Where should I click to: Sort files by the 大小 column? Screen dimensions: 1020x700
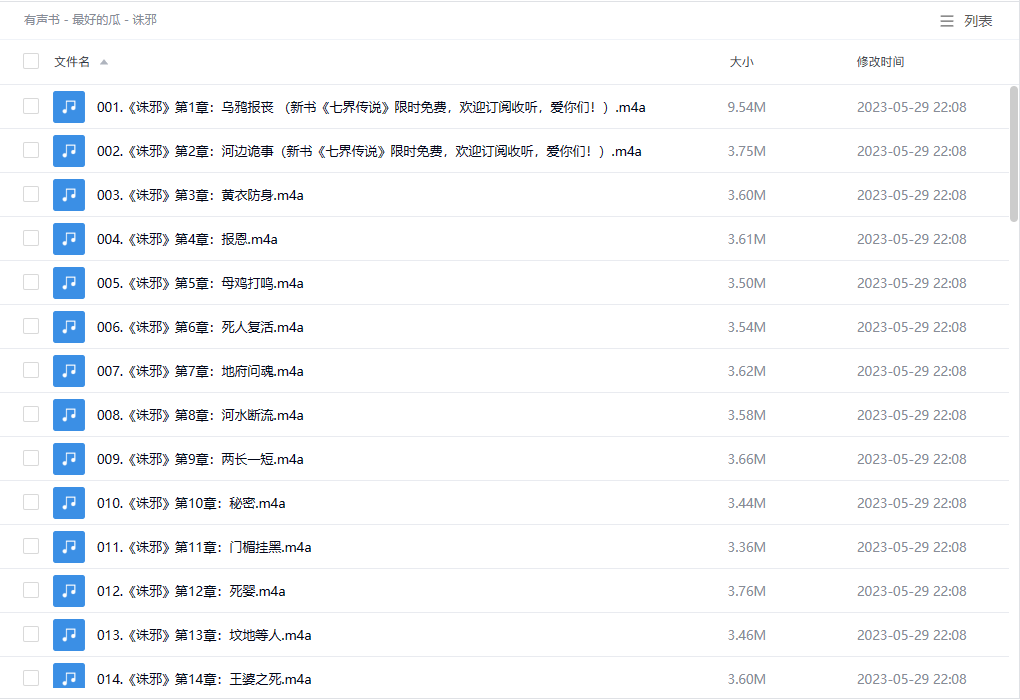pyautogui.click(x=743, y=61)
